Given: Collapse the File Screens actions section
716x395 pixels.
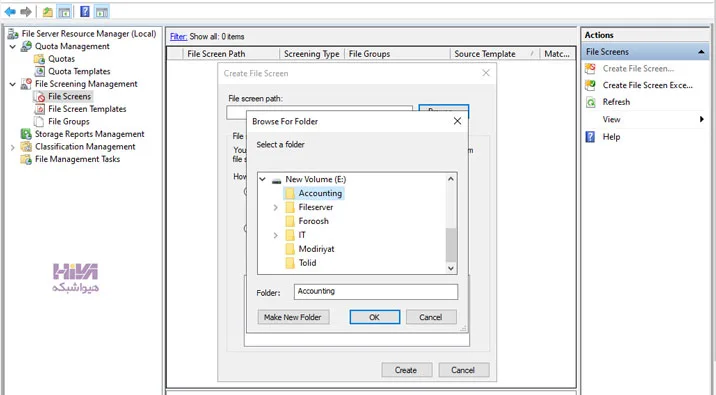Looking at the screenshot, I should click(701, 52).
